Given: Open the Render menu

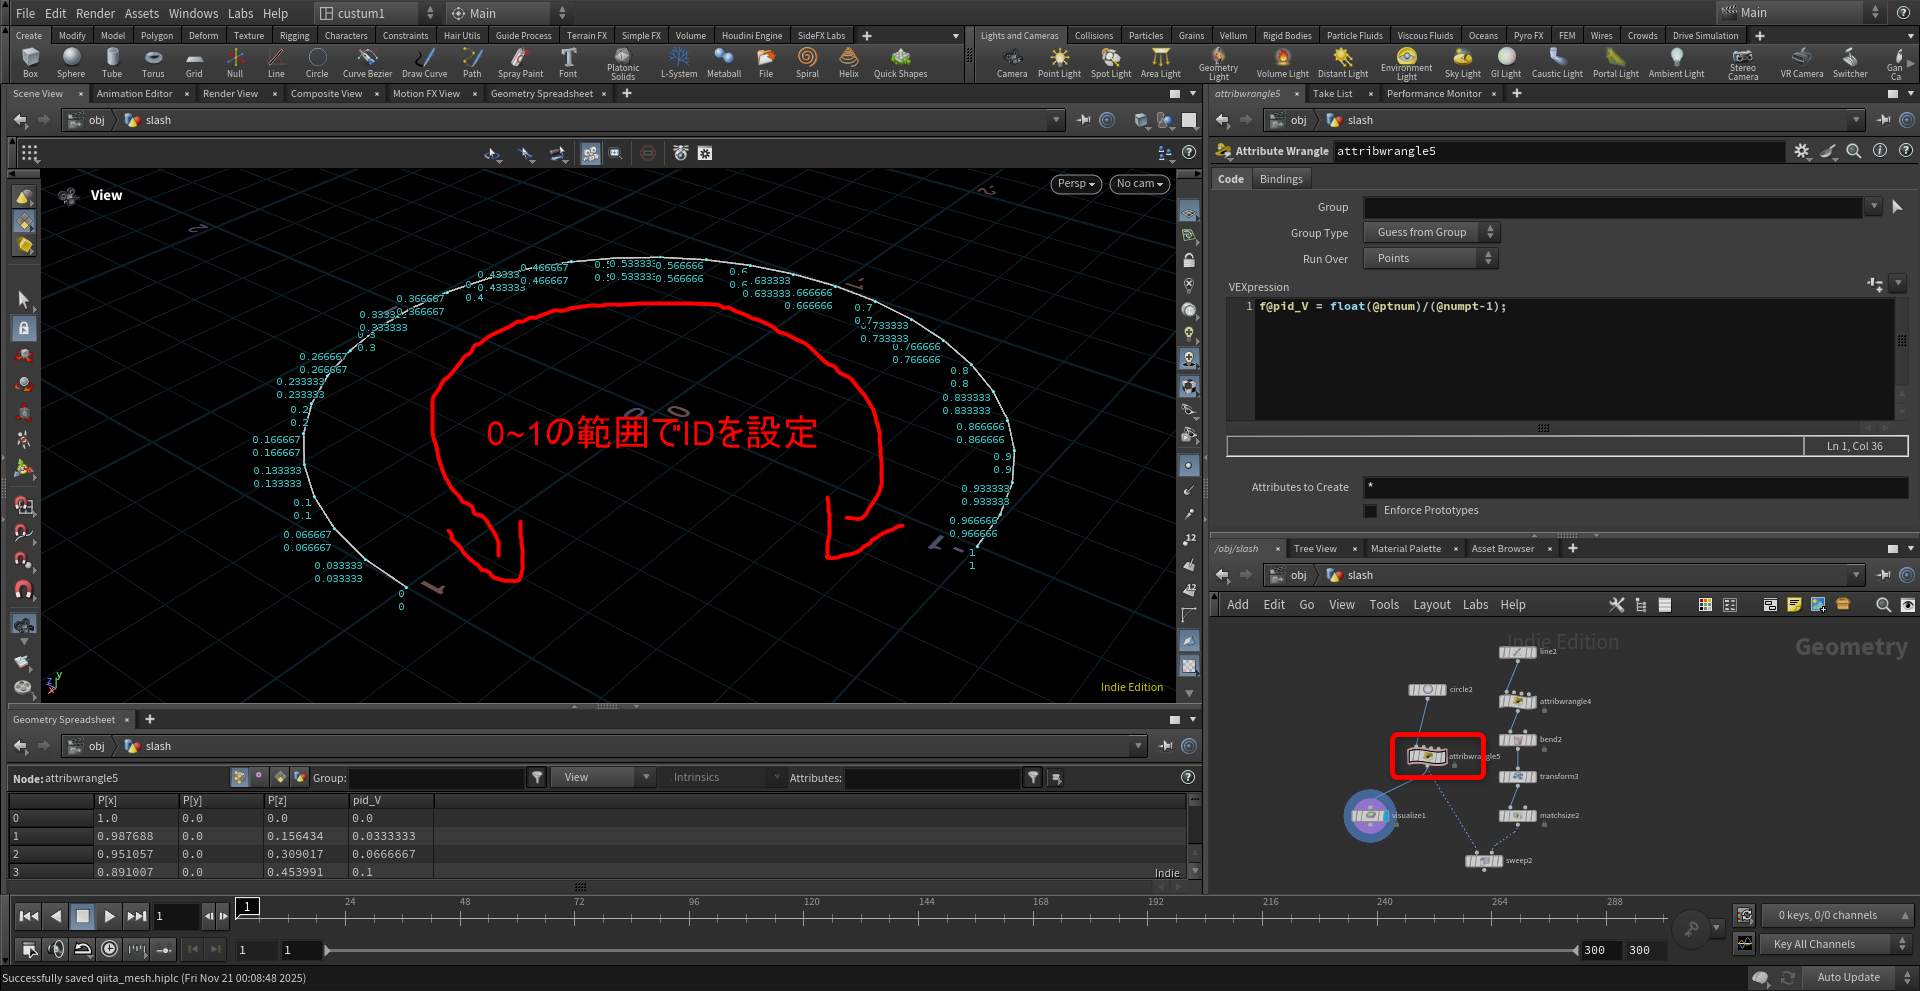Looking at the screenshot, I should pyautogui.click(x=95, y=13).
